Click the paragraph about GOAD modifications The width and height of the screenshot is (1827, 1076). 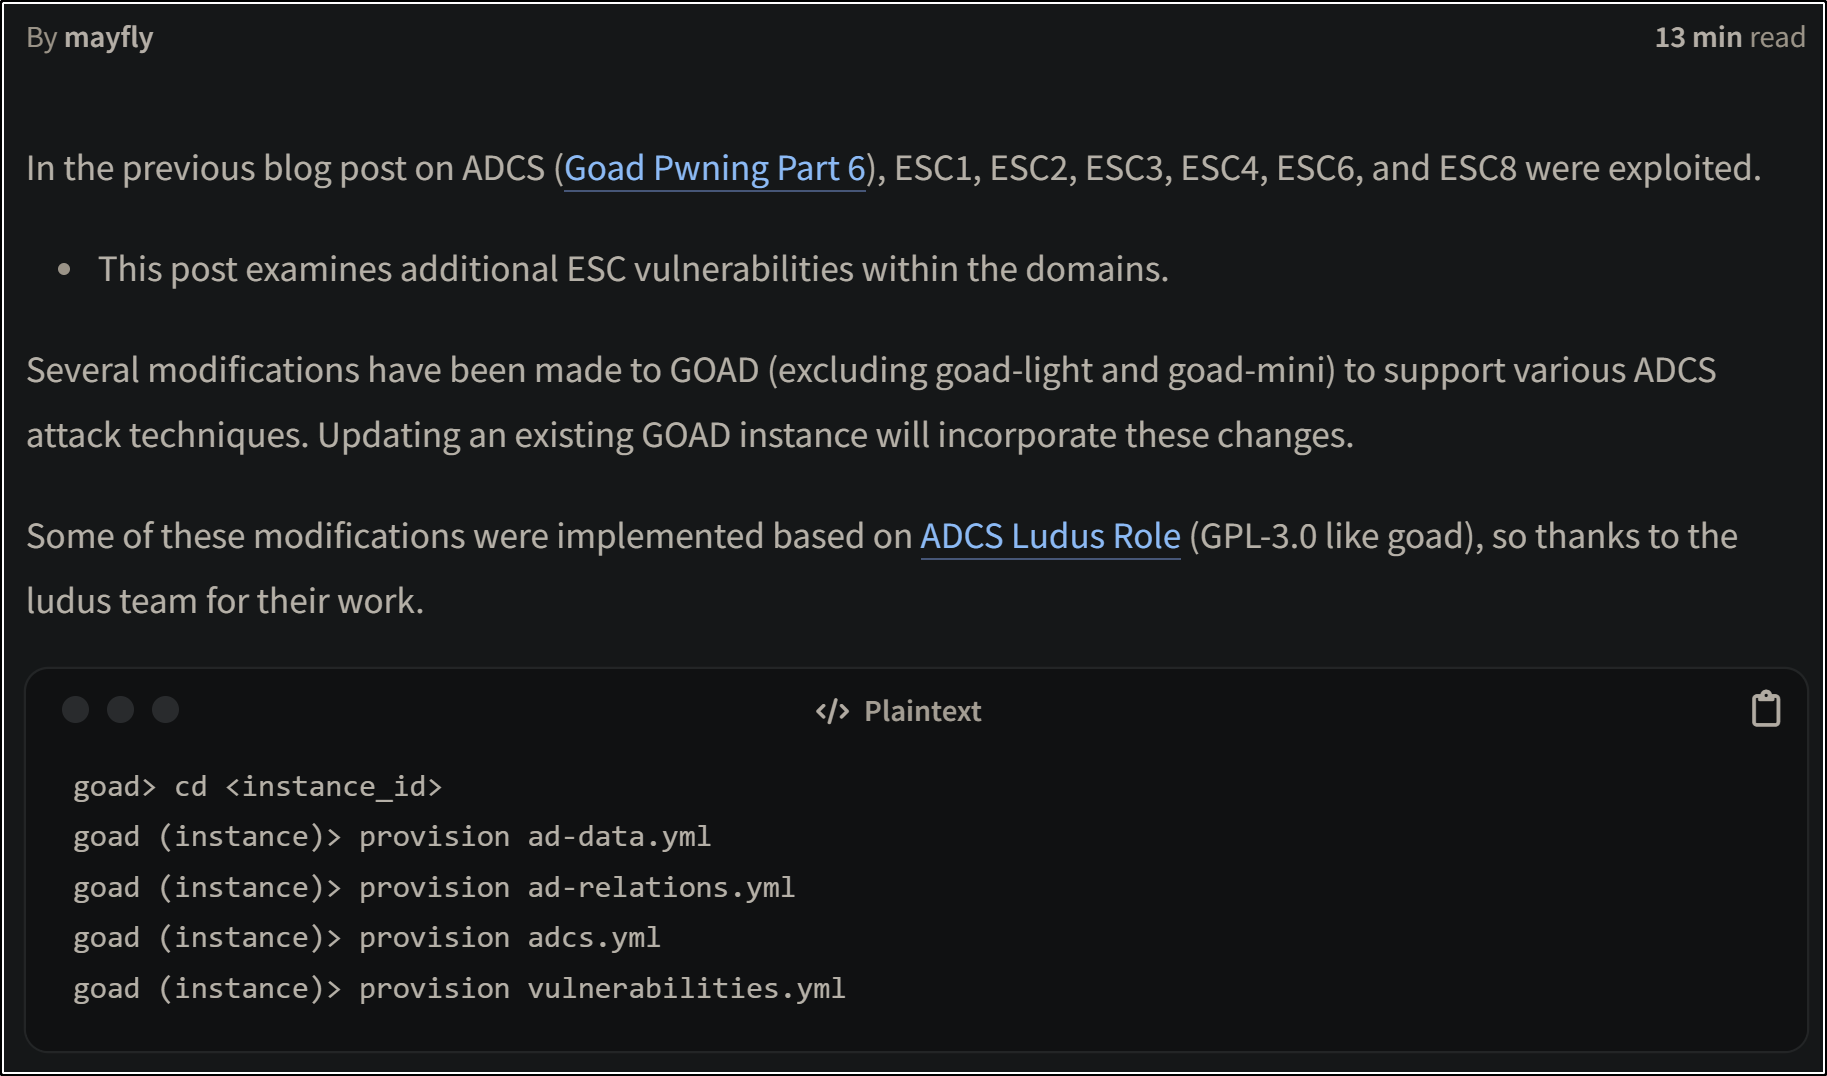point(871,402)
